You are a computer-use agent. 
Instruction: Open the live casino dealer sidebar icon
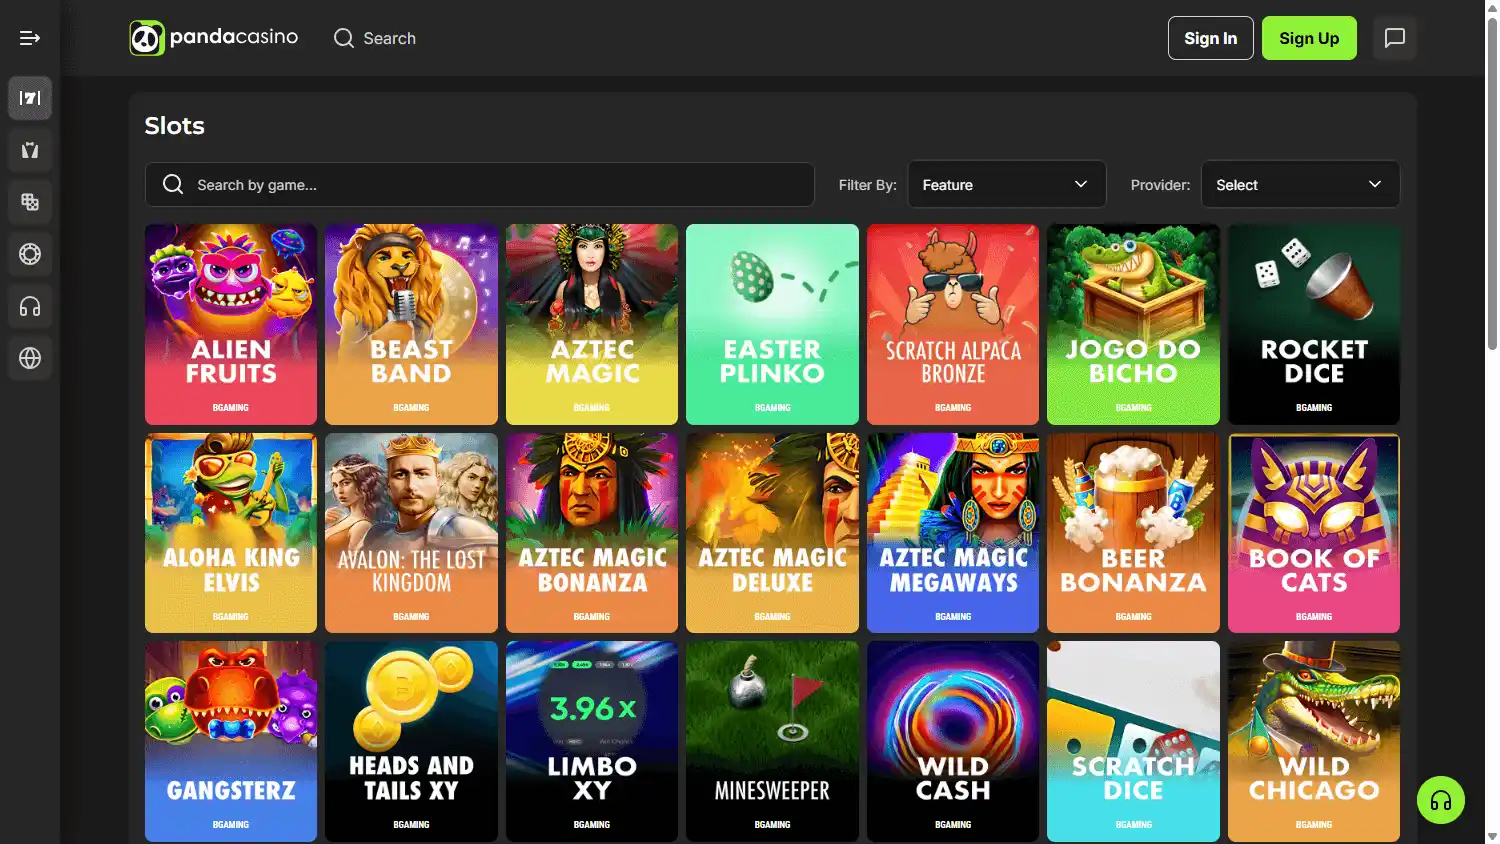pos(30,150)
